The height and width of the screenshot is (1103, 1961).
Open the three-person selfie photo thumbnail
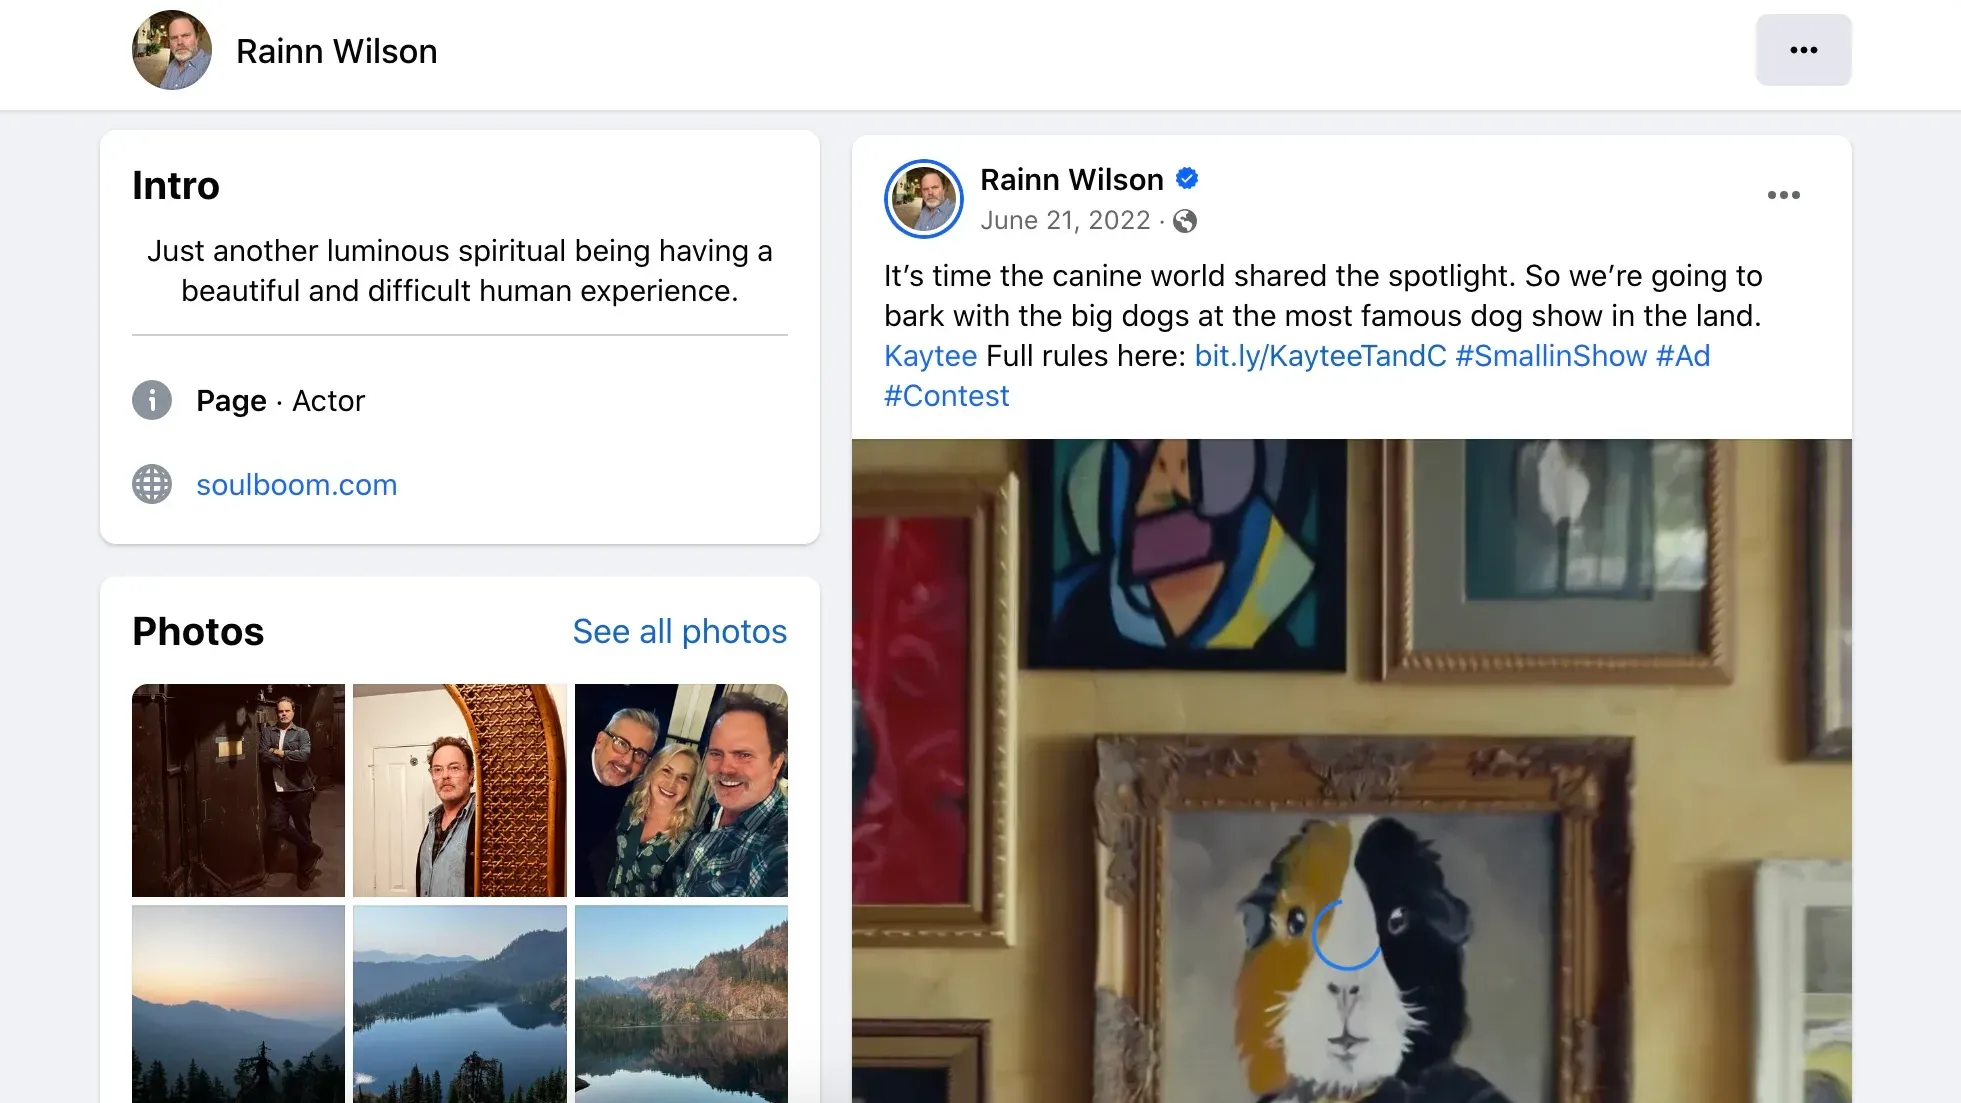[681, 790]
